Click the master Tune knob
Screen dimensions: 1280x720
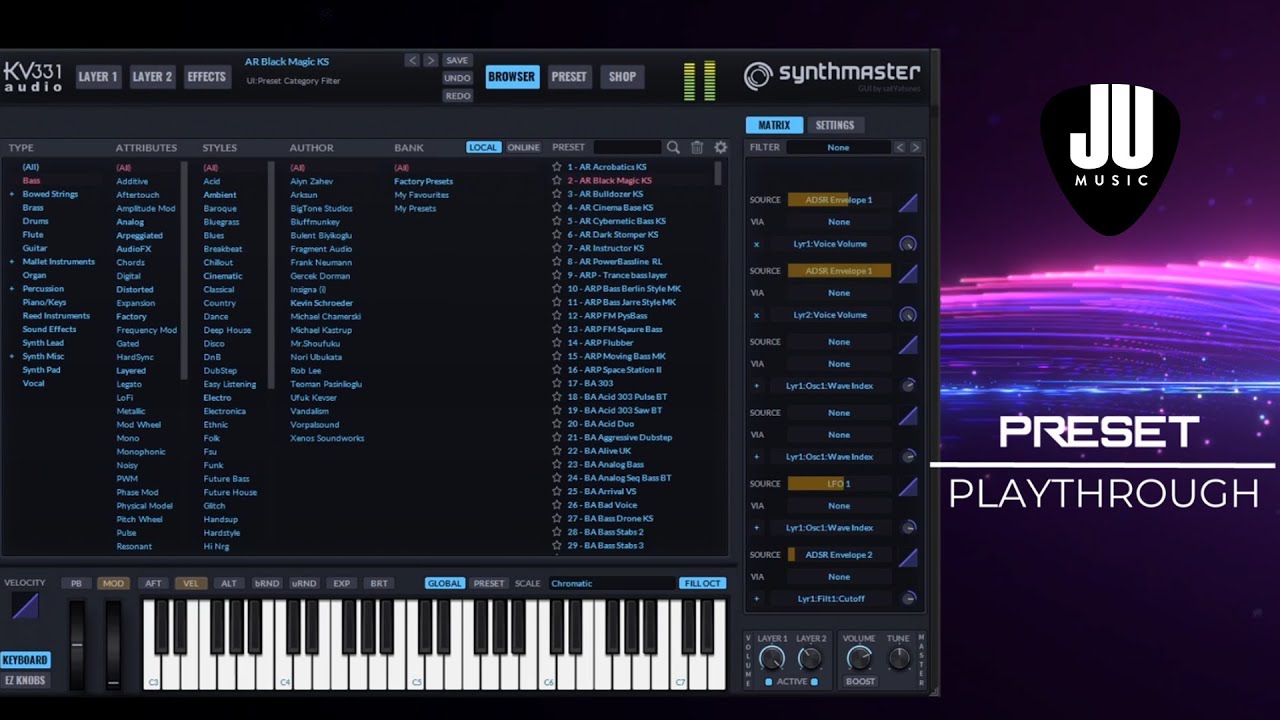[899, 658]
